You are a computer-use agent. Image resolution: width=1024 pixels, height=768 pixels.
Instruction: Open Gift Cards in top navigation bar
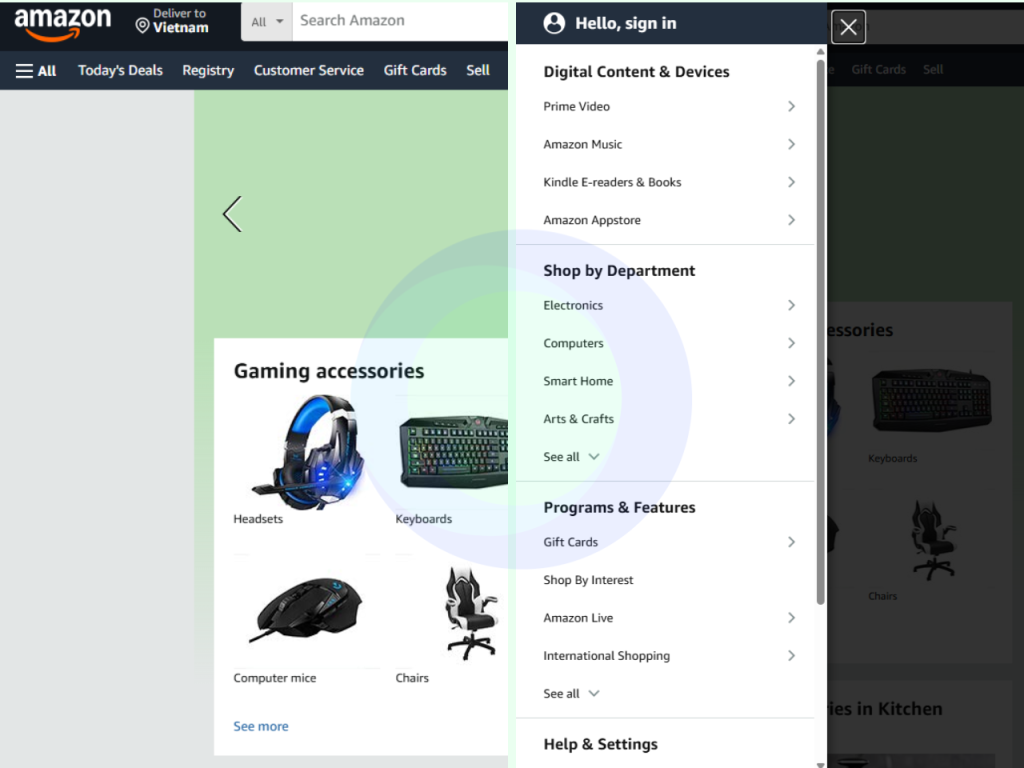coord(415,71)
